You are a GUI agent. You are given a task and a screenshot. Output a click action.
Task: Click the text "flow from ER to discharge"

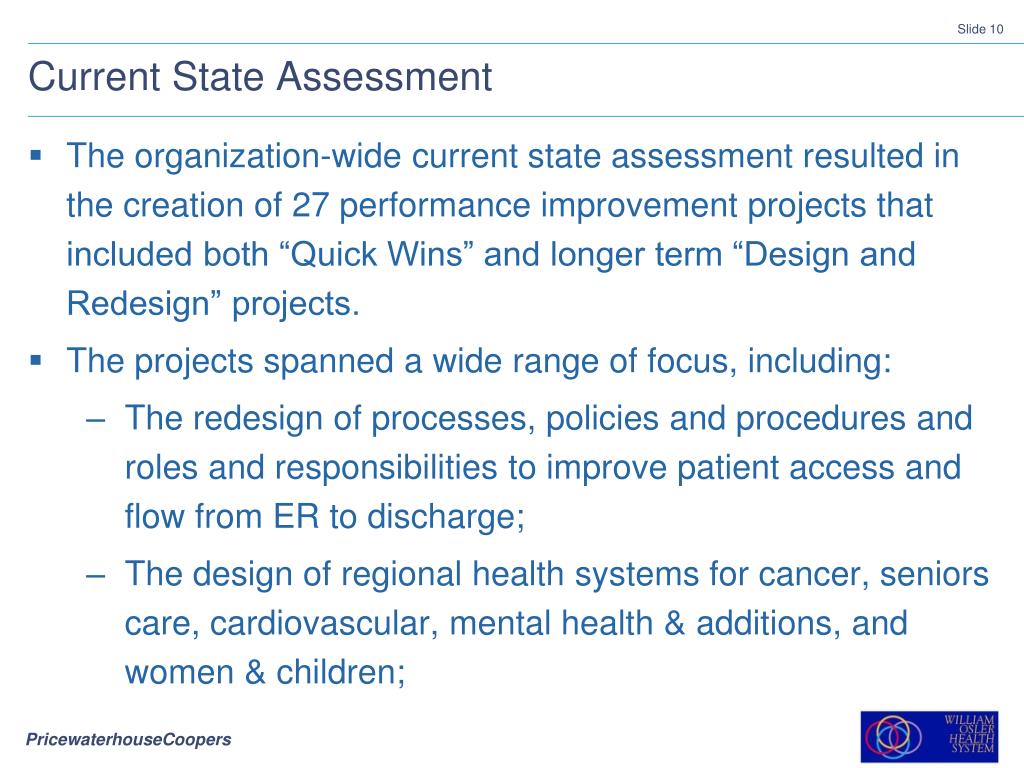[x=322, y=517]
